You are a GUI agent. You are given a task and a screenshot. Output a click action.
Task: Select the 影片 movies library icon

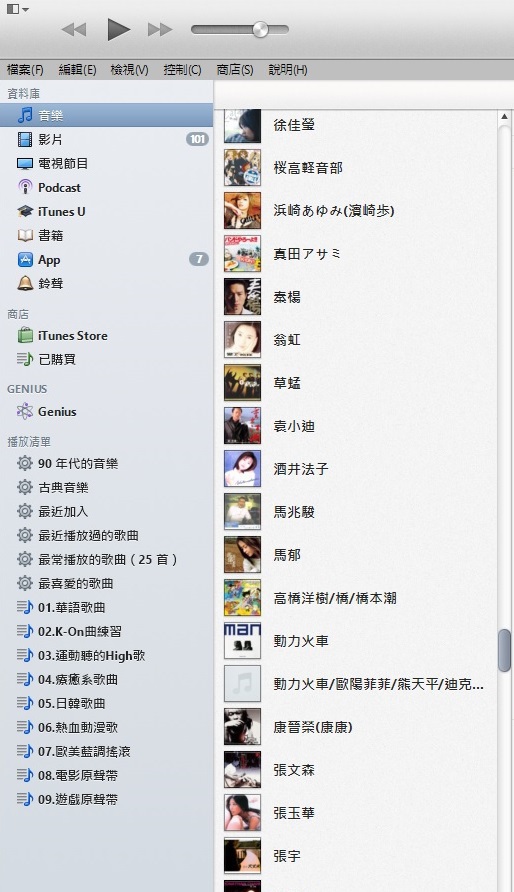[25, 139]
